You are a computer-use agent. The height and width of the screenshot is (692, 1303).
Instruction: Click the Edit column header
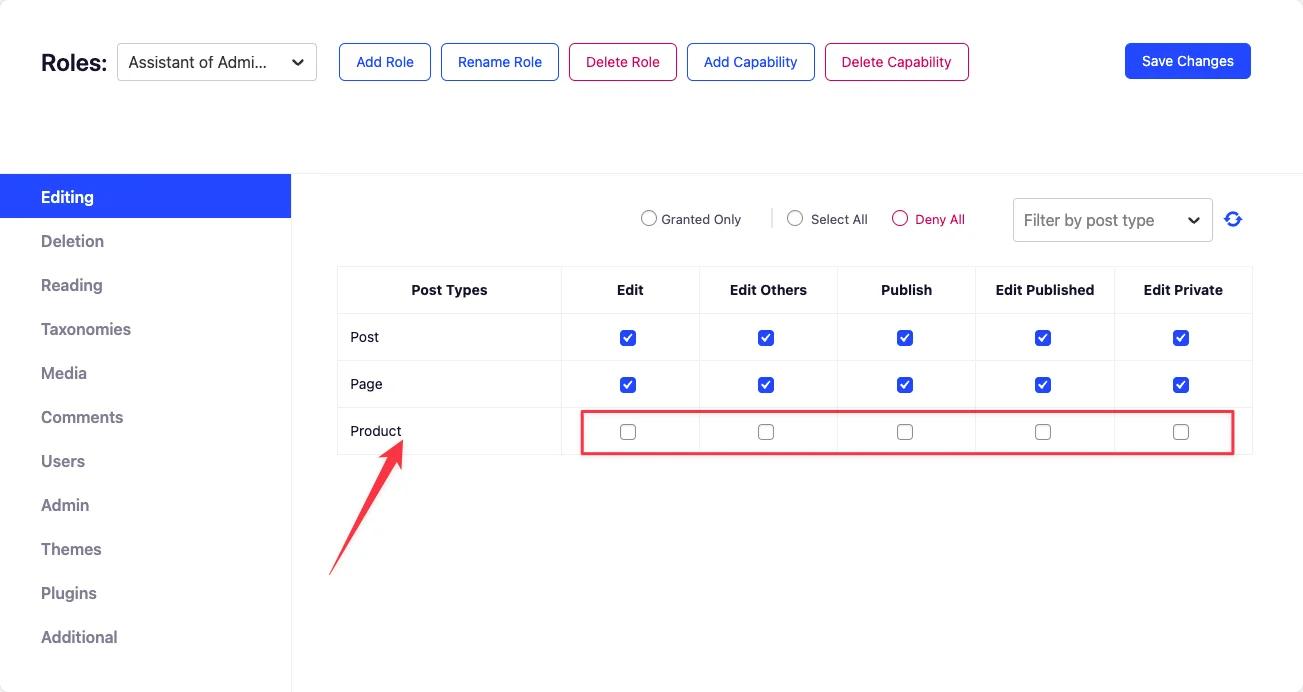click(630, 290)
